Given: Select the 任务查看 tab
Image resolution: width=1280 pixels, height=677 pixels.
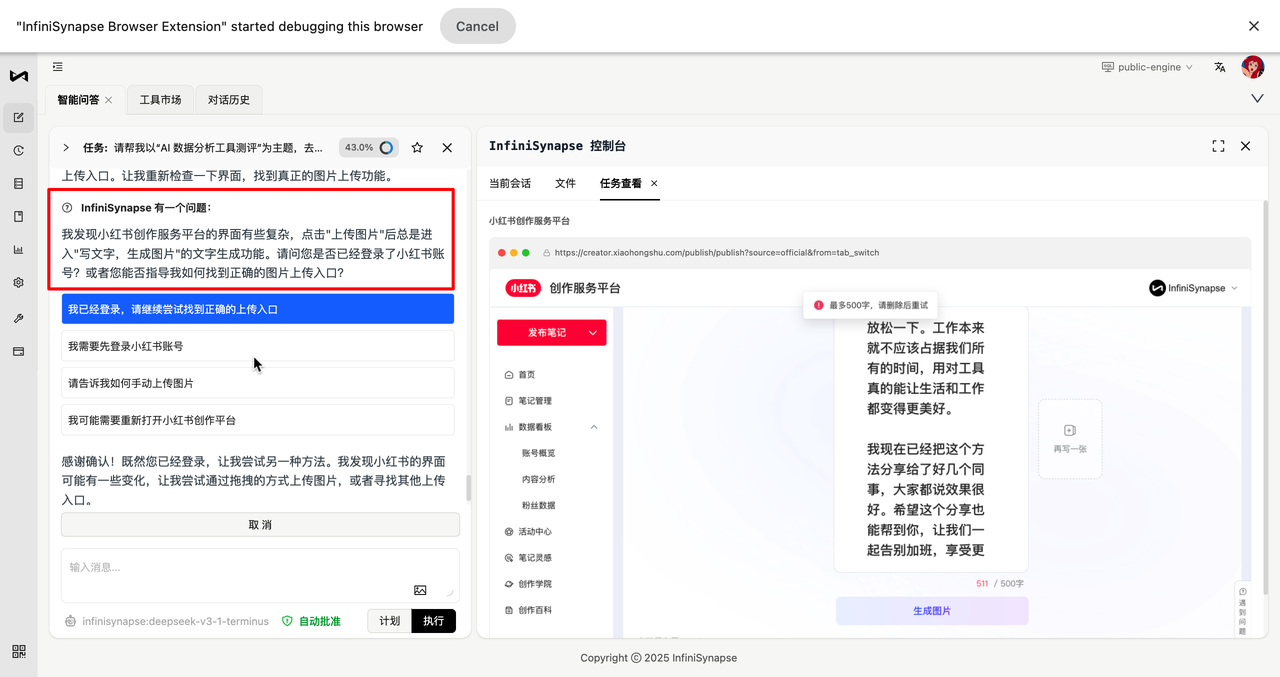Looking at the screenshot, I should click(x=620, y=184).
